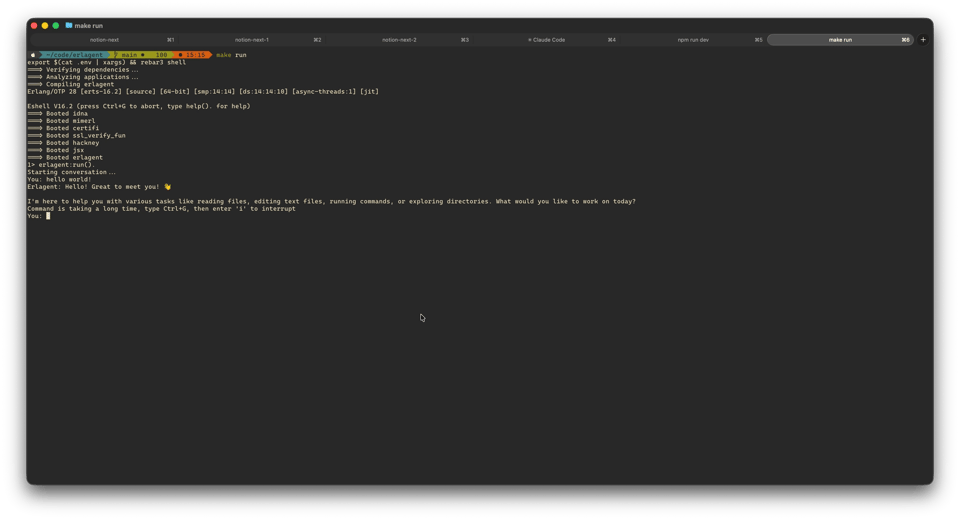
Task: Open the Claude Code tab
Action: 547,40
